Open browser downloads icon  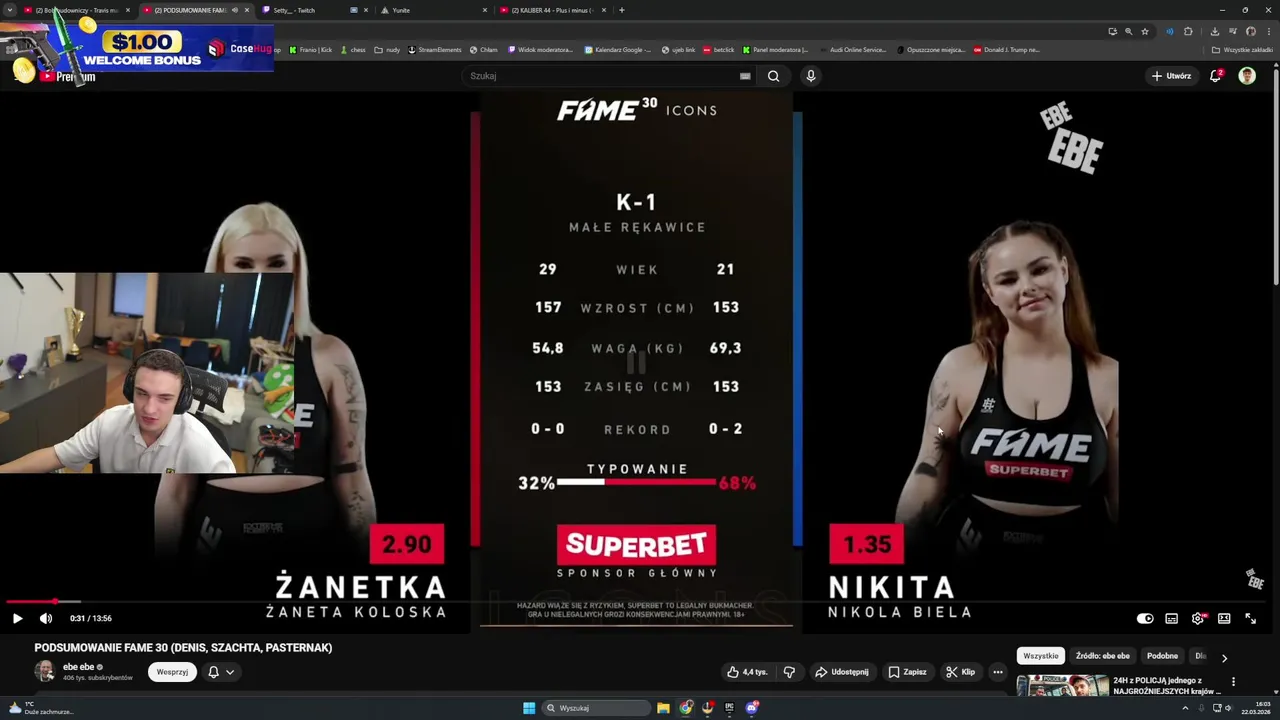click(1215, 31)
